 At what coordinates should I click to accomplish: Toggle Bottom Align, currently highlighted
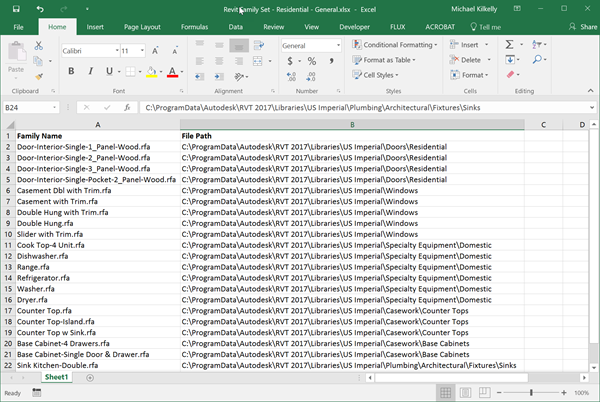pos(239,46)
